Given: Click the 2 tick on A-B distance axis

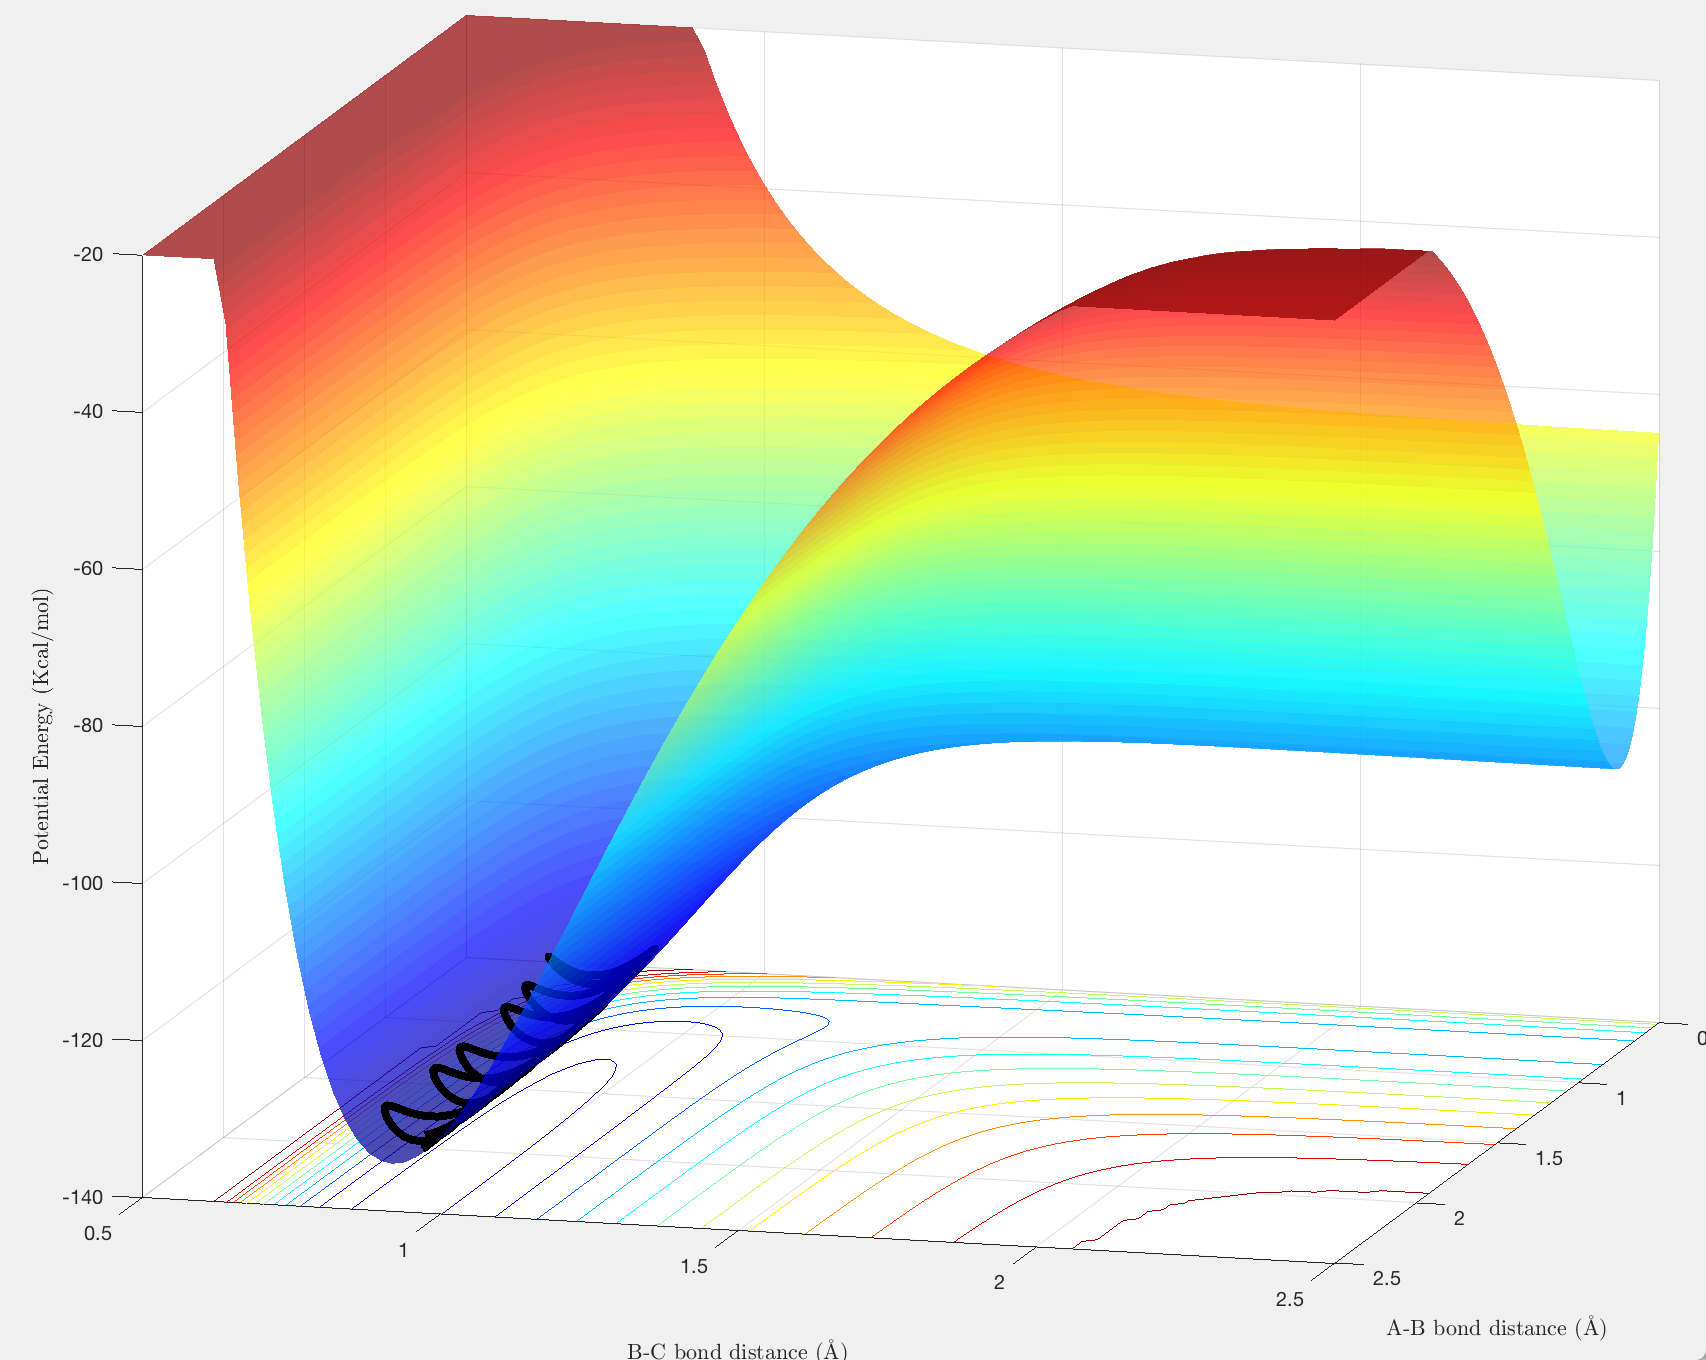Looking at the screenshot, I should pyautogui.click(x=1459, y=1218).
